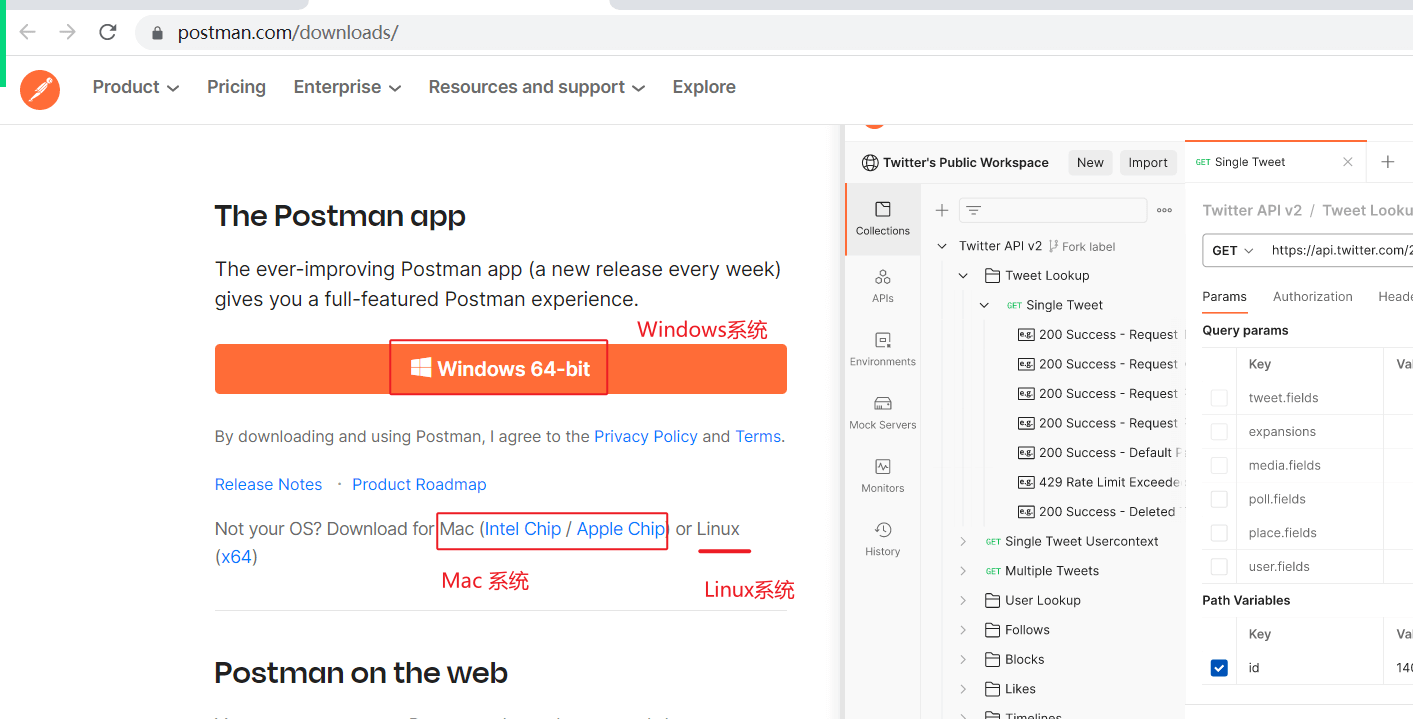Click the Linux x64 download link
Screen dimensions: 1413x719
coord(236,557)
